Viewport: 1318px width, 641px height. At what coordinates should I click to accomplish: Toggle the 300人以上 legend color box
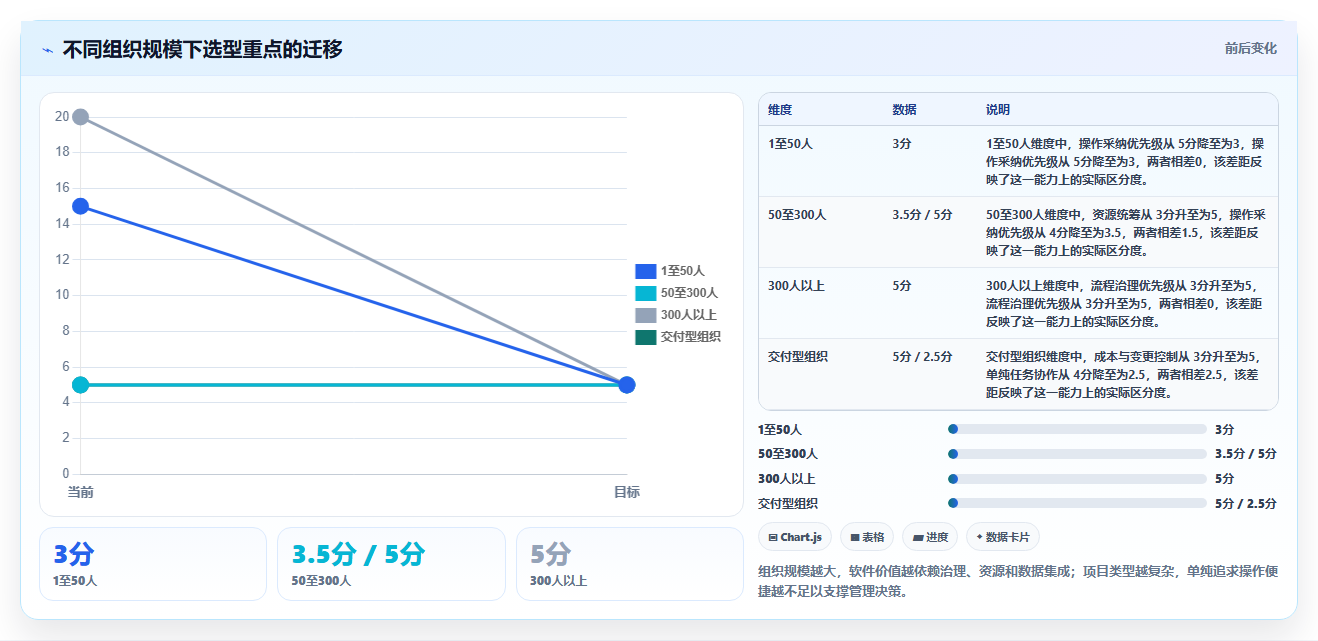pyautogui.click(x=646, y=315)
